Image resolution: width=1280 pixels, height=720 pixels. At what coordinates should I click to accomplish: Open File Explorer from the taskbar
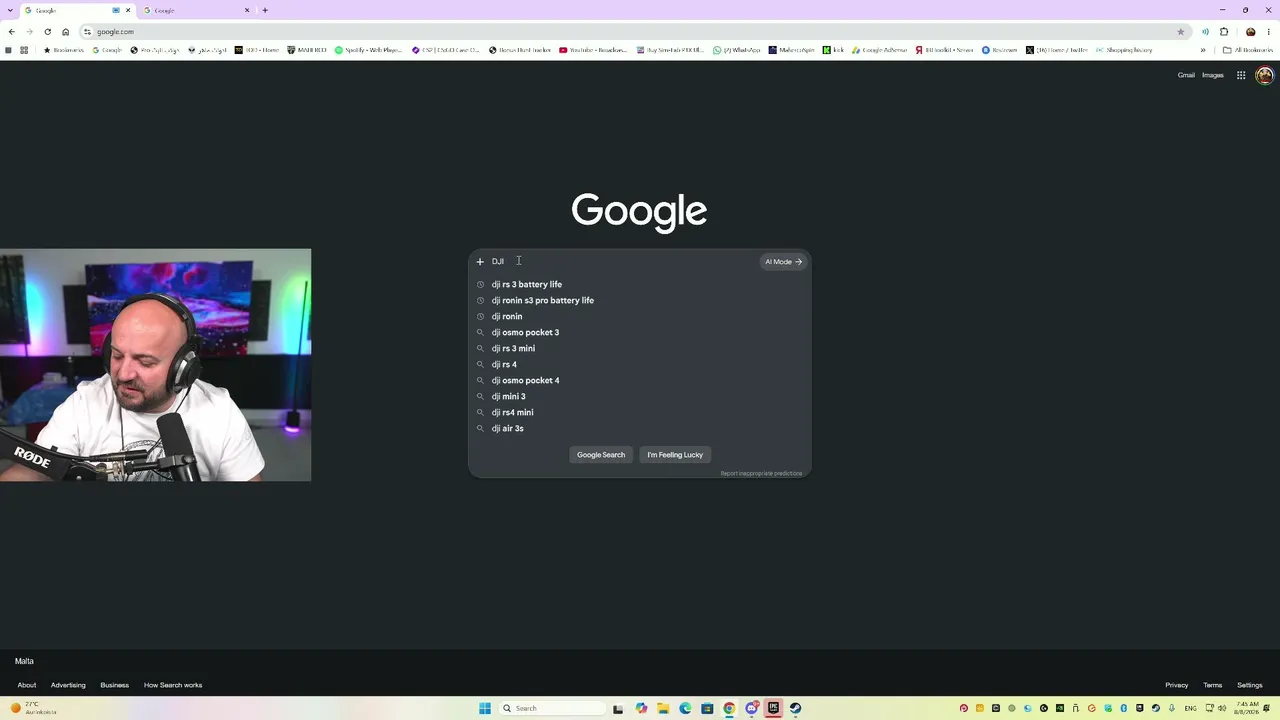[663, 708]
